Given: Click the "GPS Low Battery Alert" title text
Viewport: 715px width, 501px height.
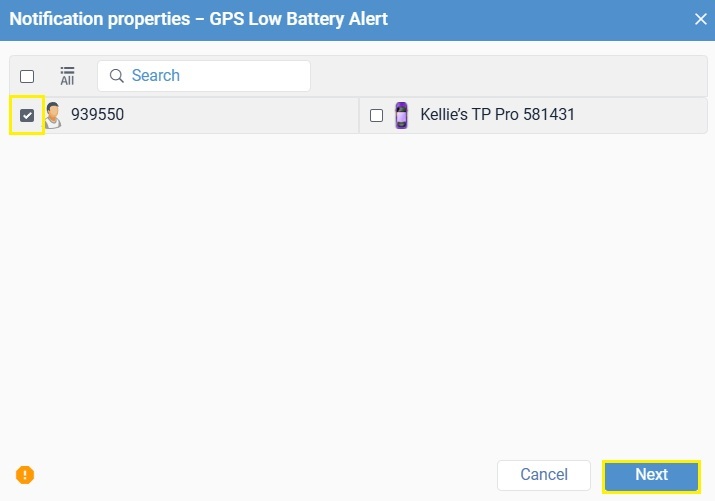Looking at the screenshot, I should [299, 19].
